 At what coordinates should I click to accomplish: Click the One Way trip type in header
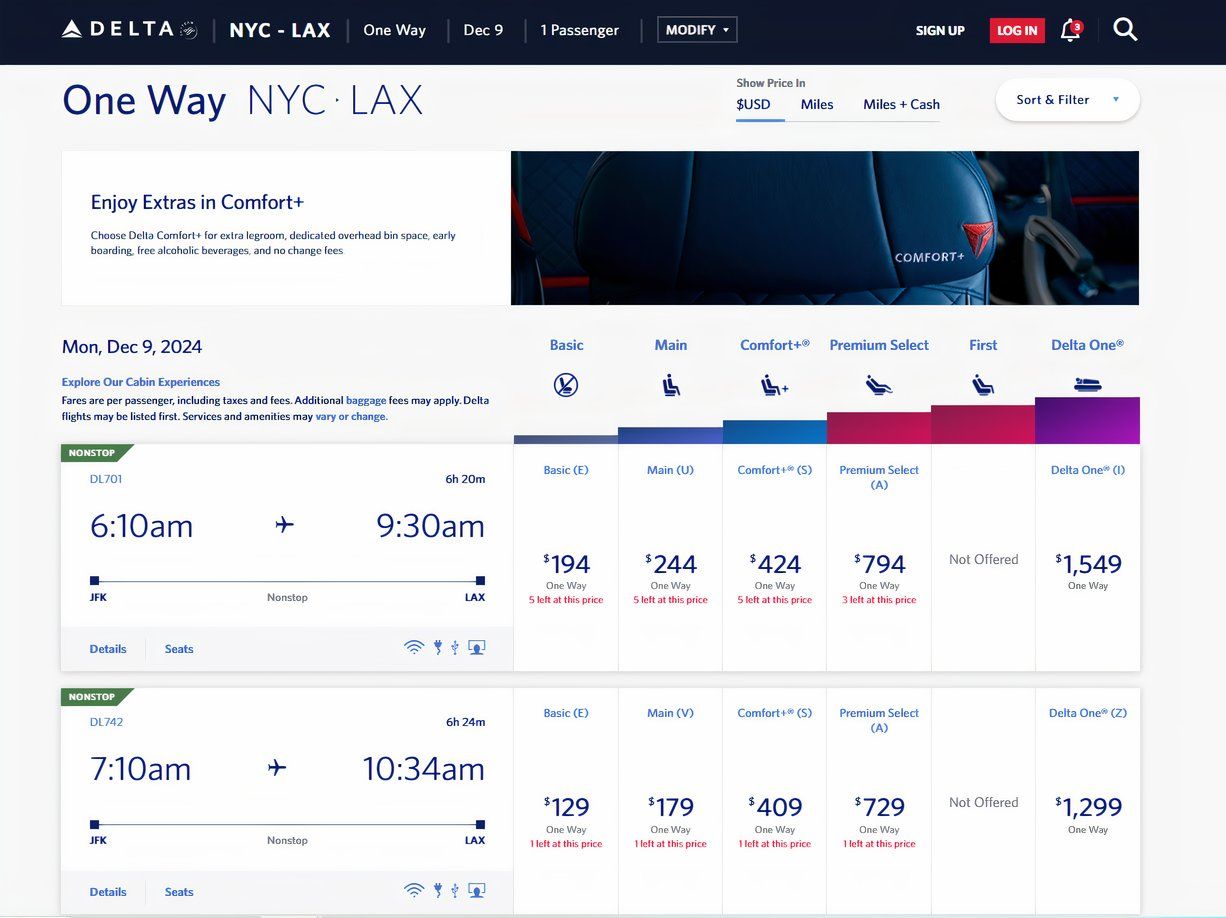395,30
